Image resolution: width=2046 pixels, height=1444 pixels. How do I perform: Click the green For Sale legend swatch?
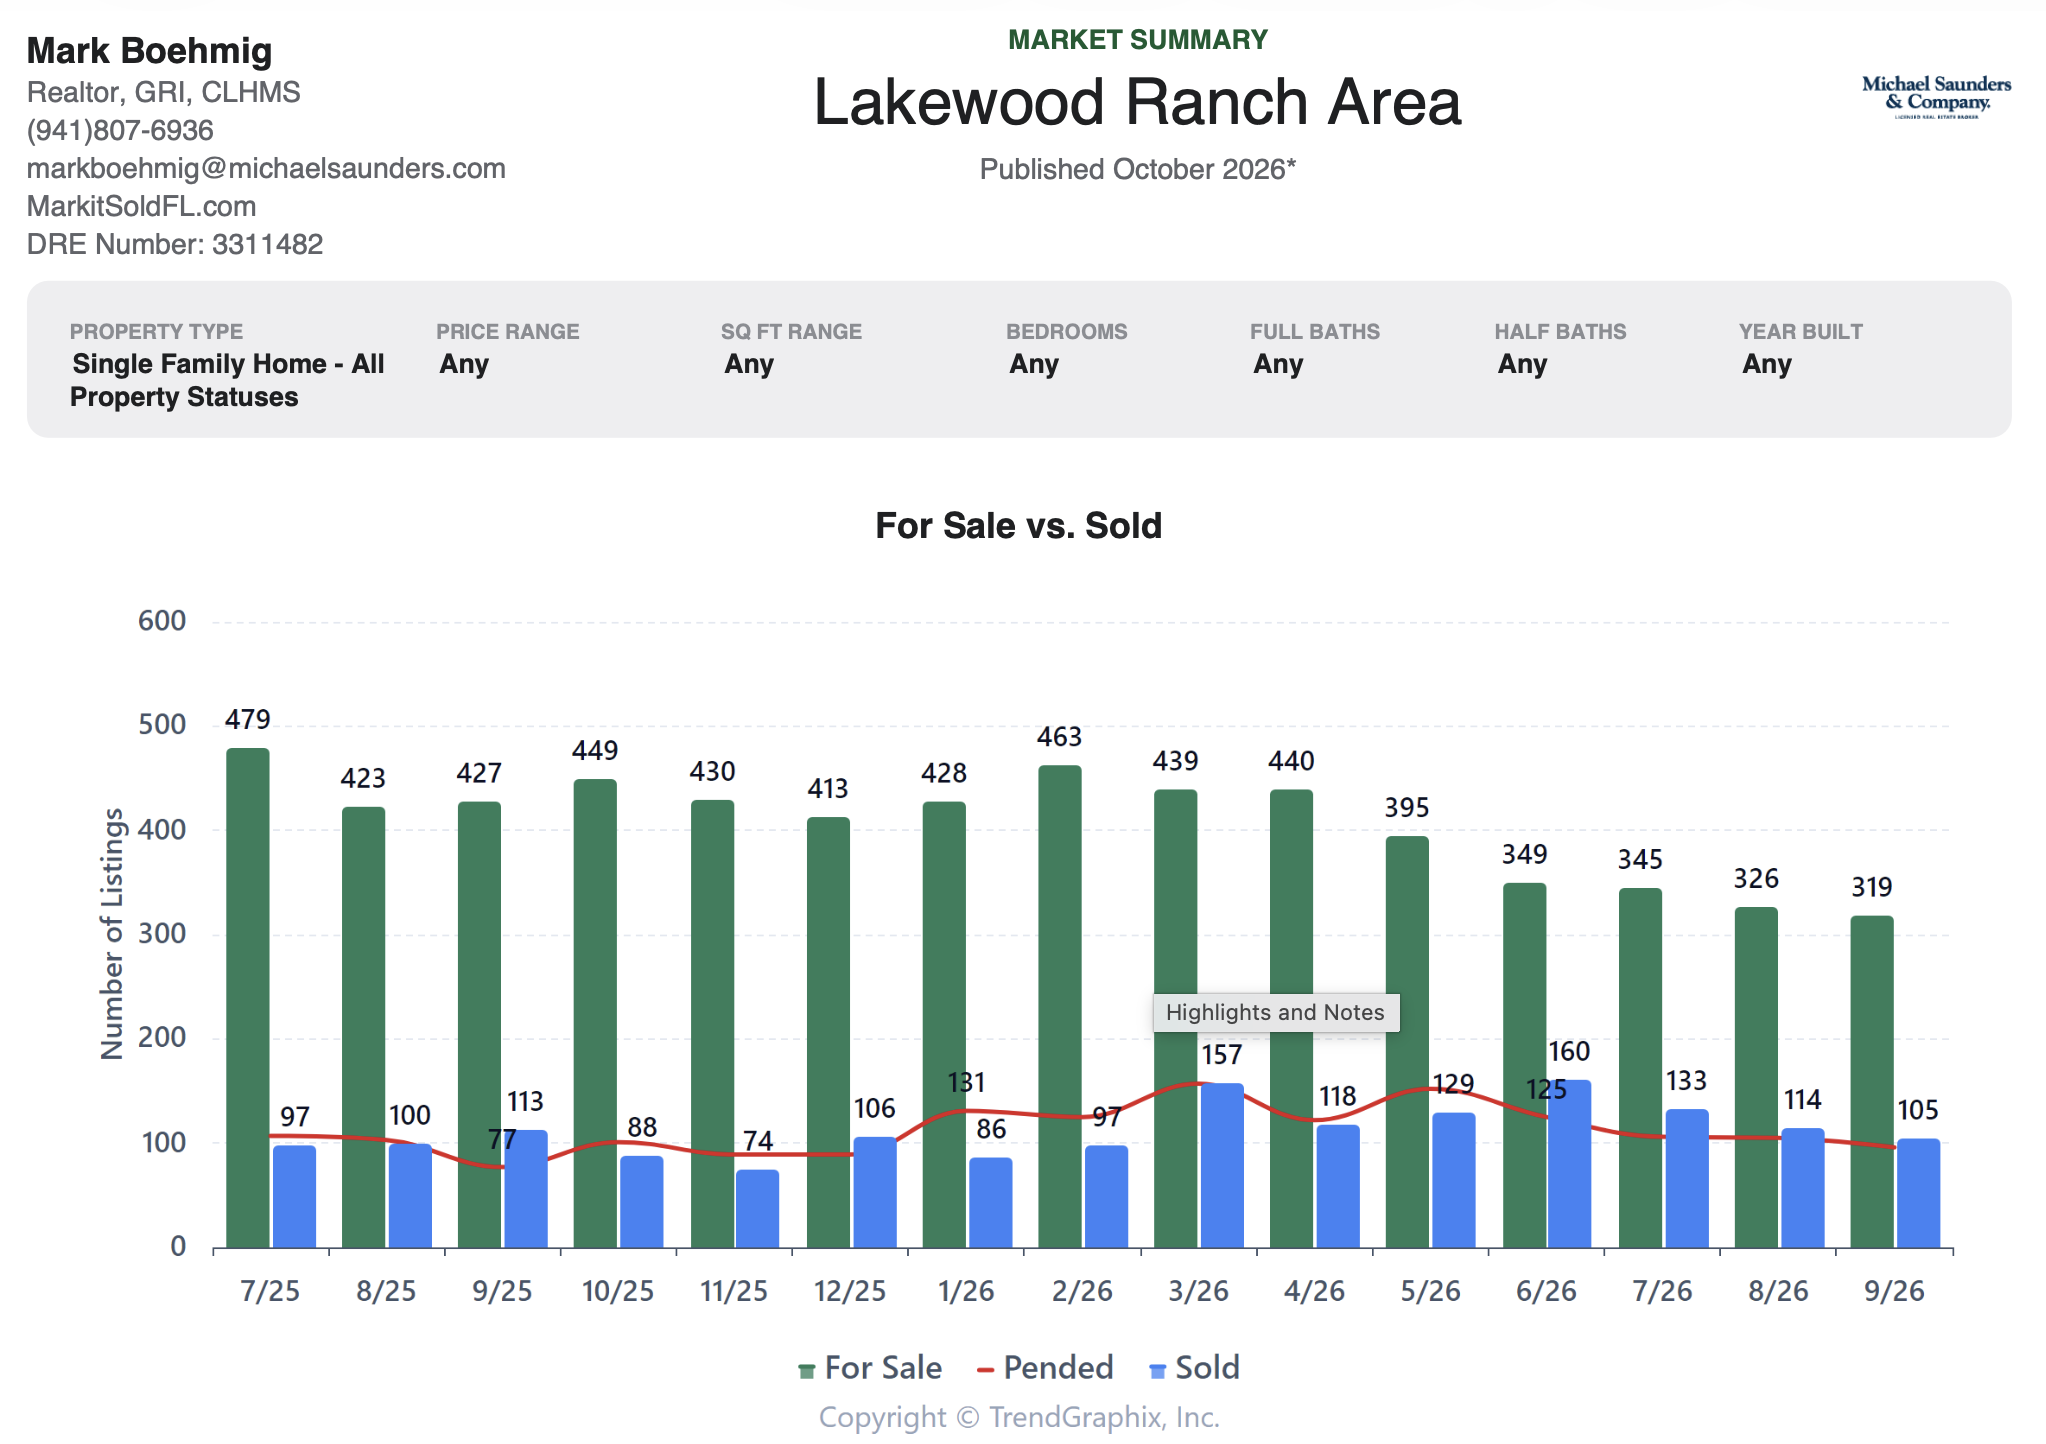pos(806,1371)
